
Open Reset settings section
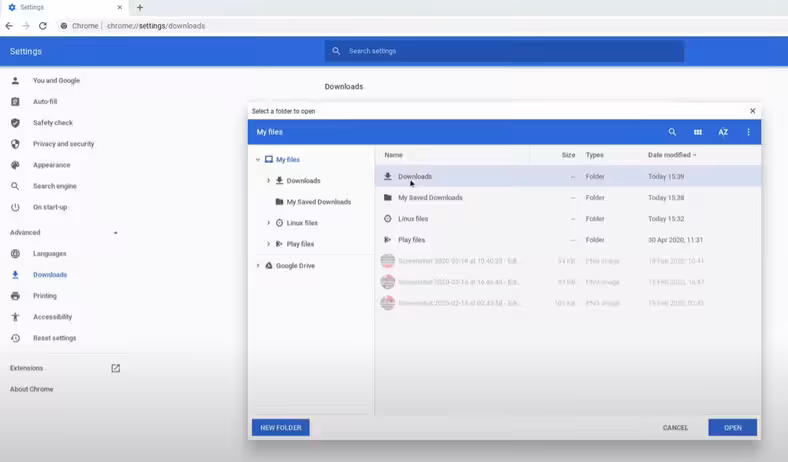(54, 338)
